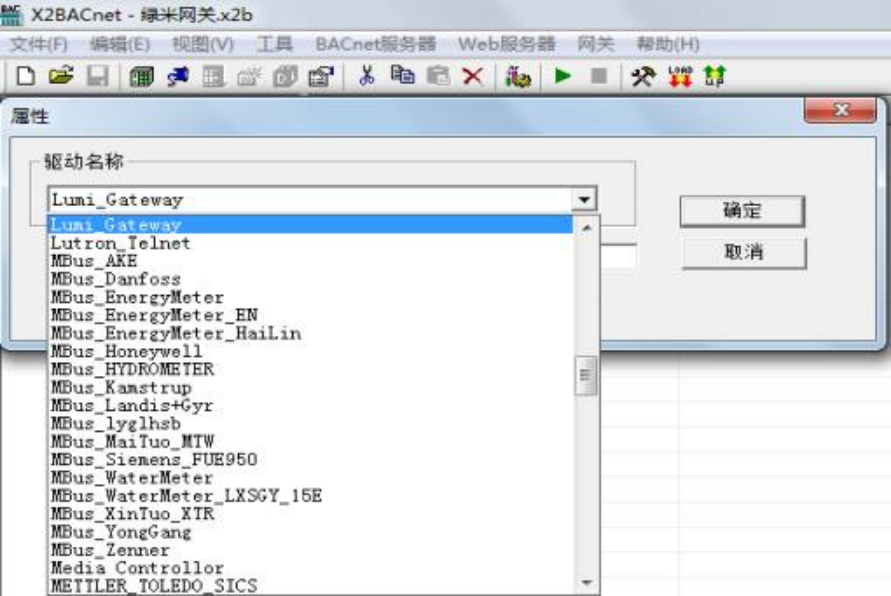Select MBus_Honeywell driver
Viewport: 891px width, 596px height.
pyautogui.click(x=311, y=351)
